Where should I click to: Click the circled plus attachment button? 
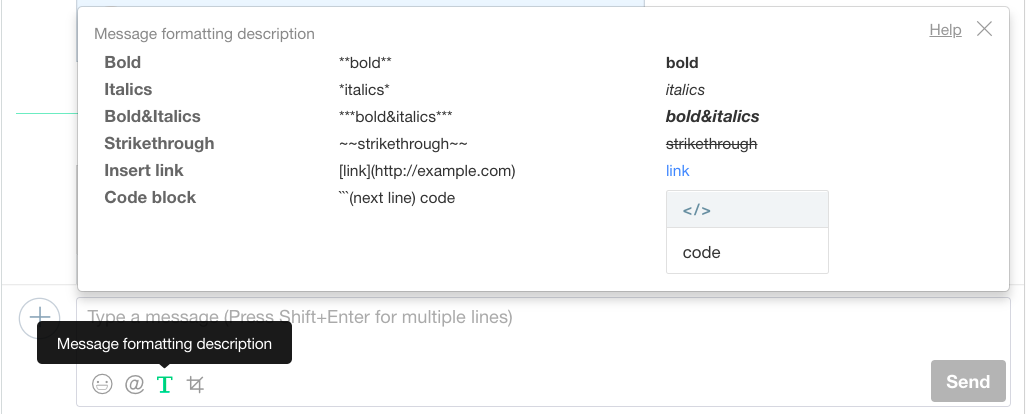[40, 318]
